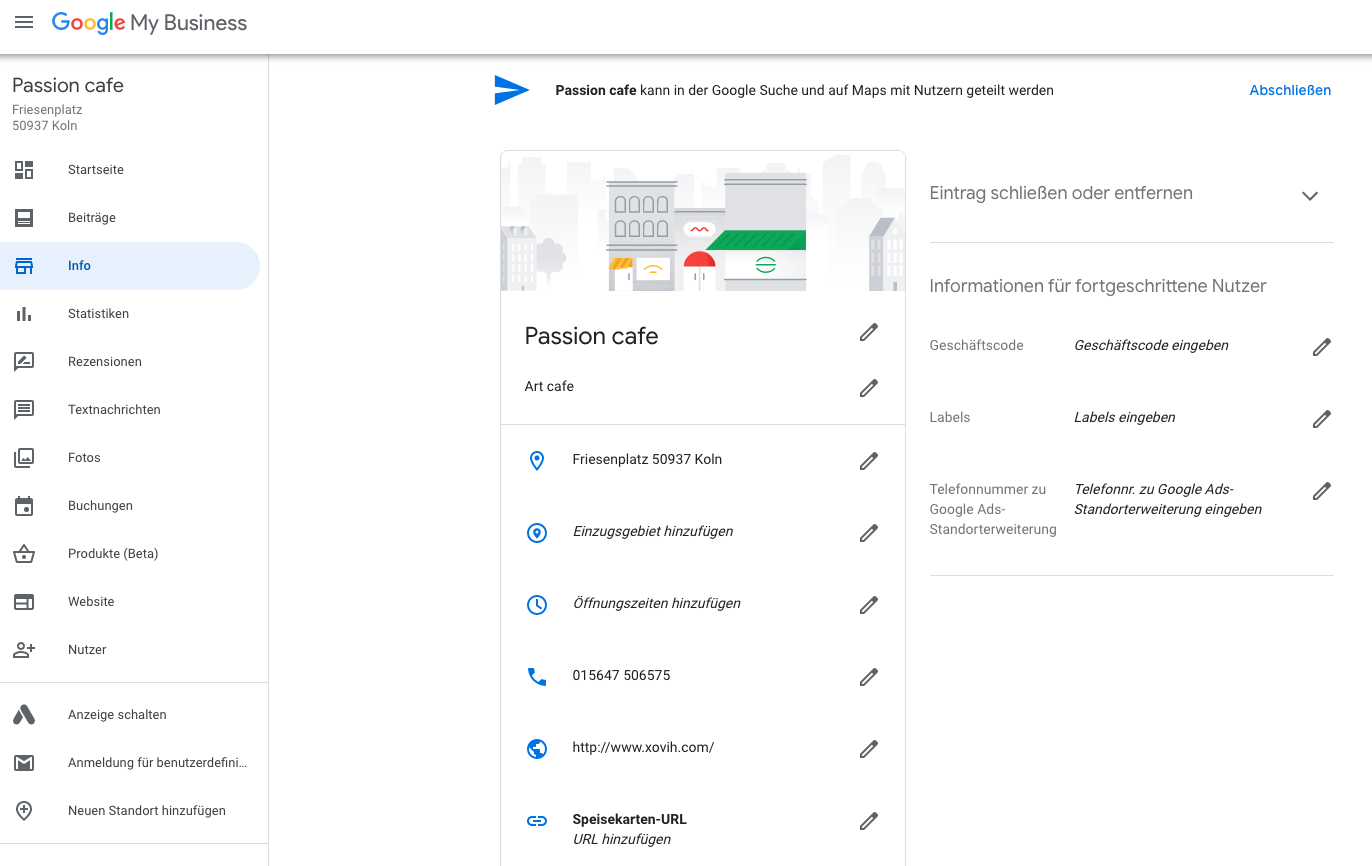Open the hamburger main menu
Viewport: 1372px width, 866px height.
pyautogui.click(x=24, y=22)
